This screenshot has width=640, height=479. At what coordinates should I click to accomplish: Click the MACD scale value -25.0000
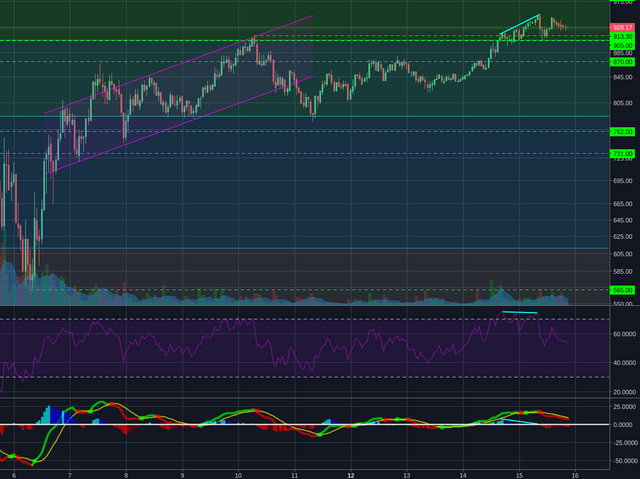click(624, 443)
